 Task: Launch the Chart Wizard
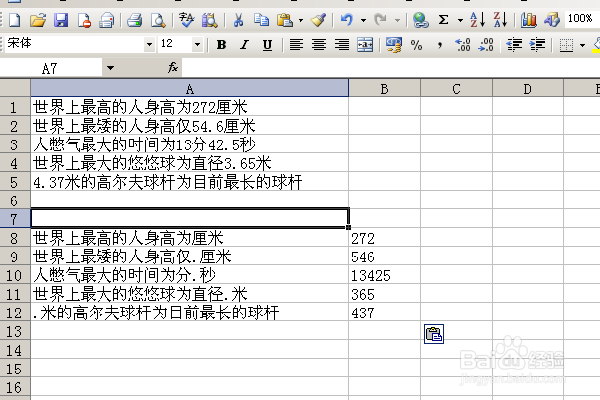coord(528,20)
